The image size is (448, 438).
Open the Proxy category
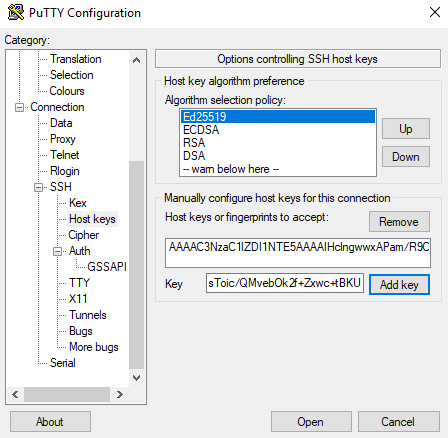point(63,139)
